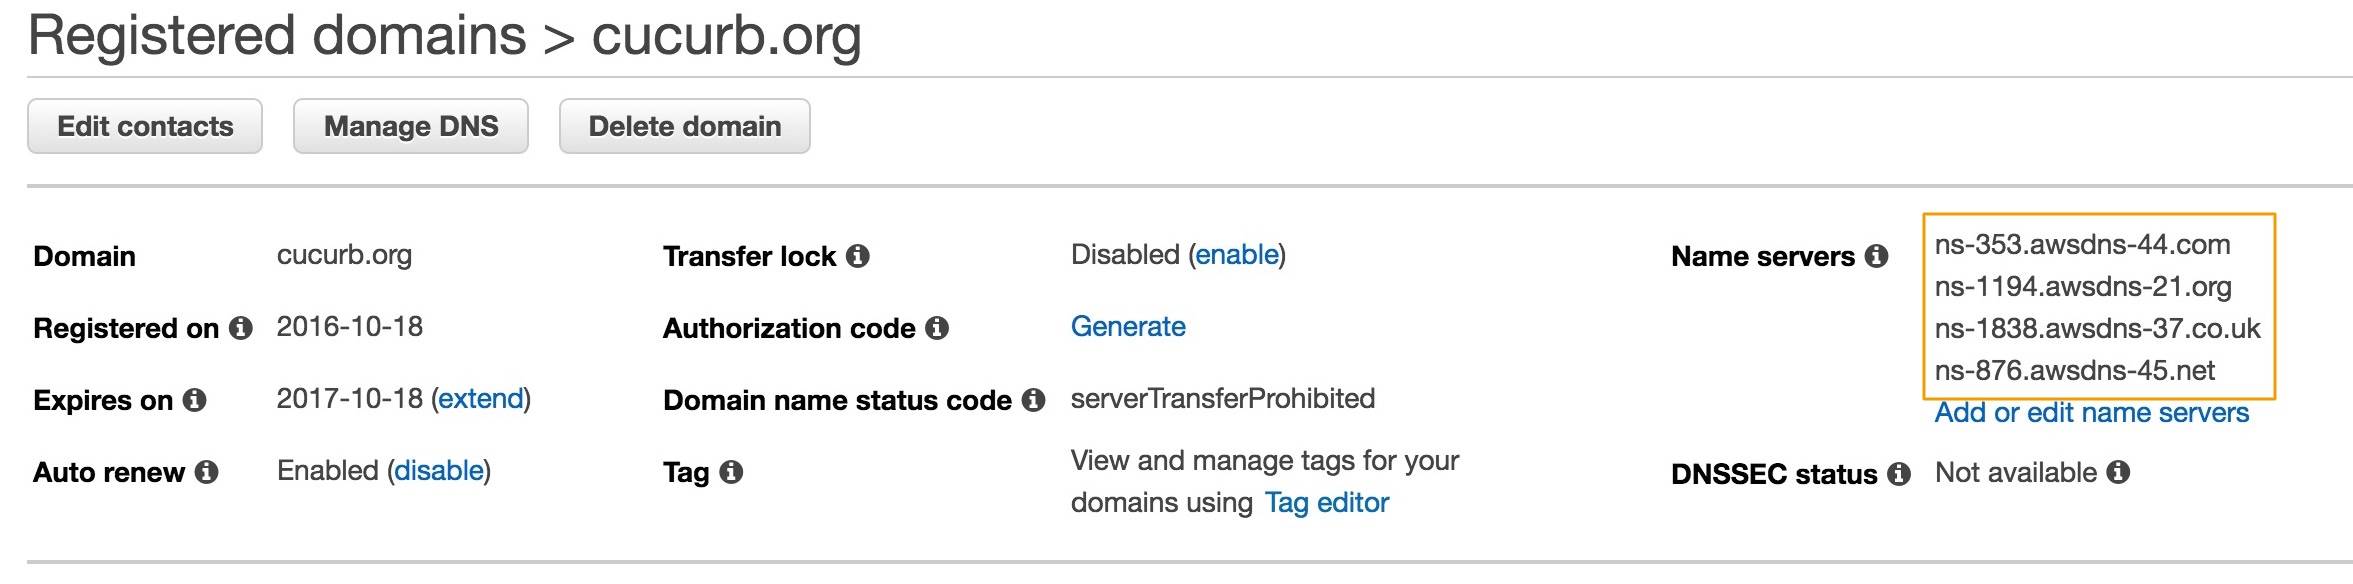This screenshot has height=584, width=2353.
Task: Click Authorization code info icon
Action: (x=937, y=328)
